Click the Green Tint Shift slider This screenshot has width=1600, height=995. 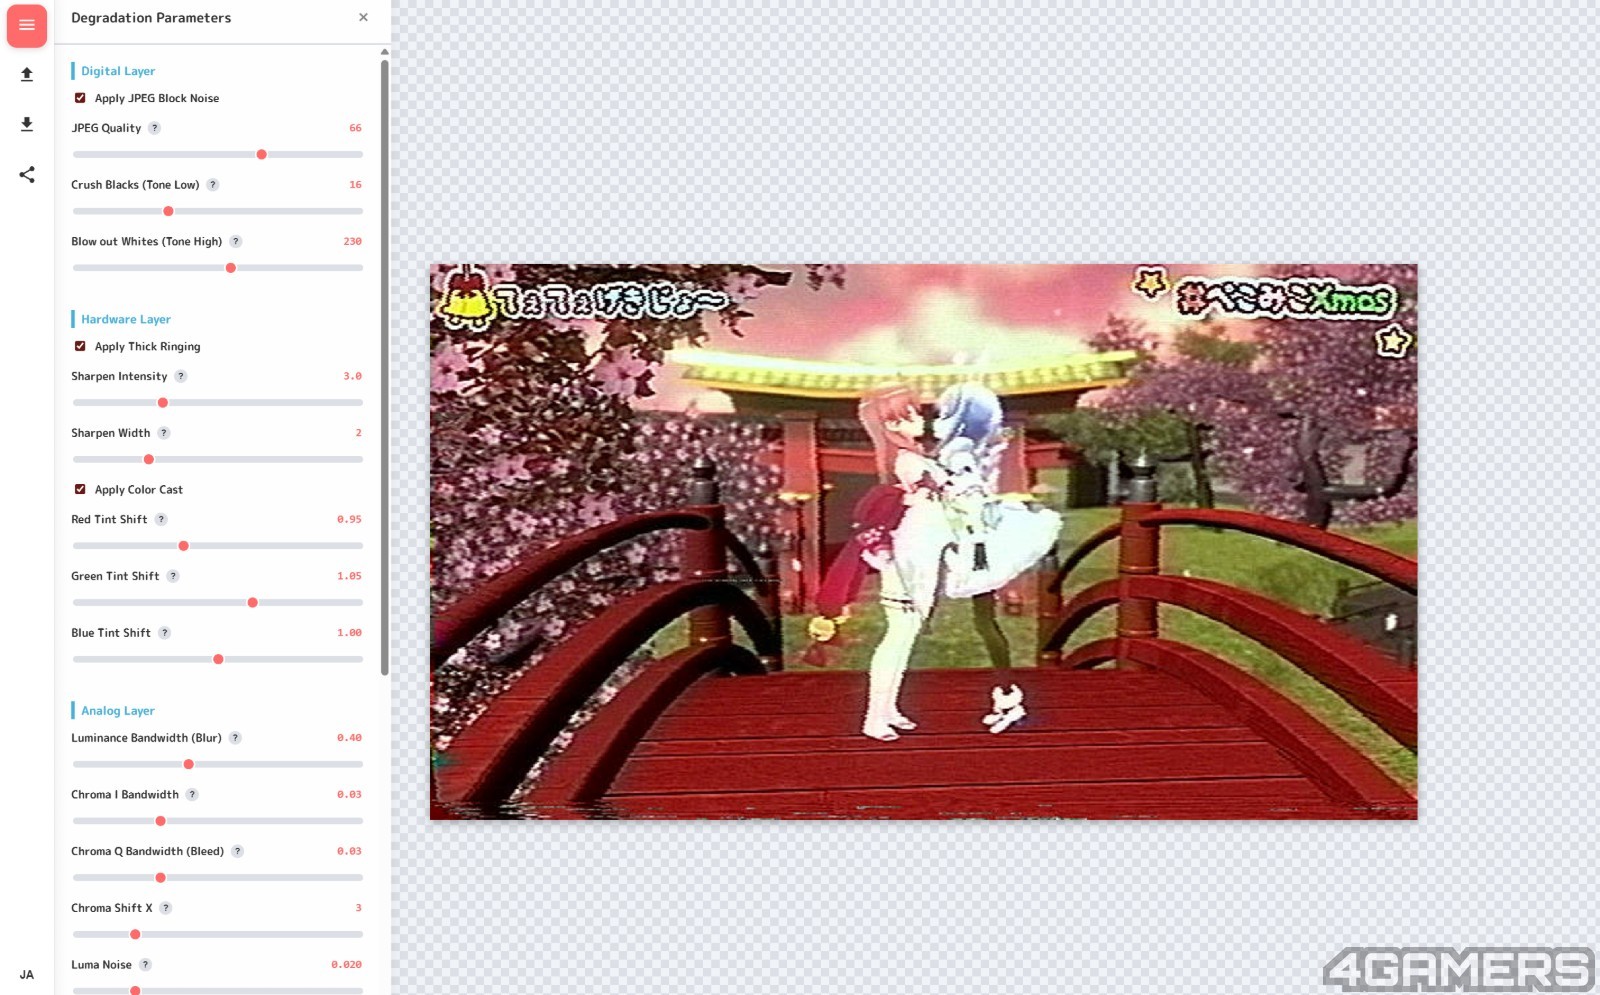[218, 603]
